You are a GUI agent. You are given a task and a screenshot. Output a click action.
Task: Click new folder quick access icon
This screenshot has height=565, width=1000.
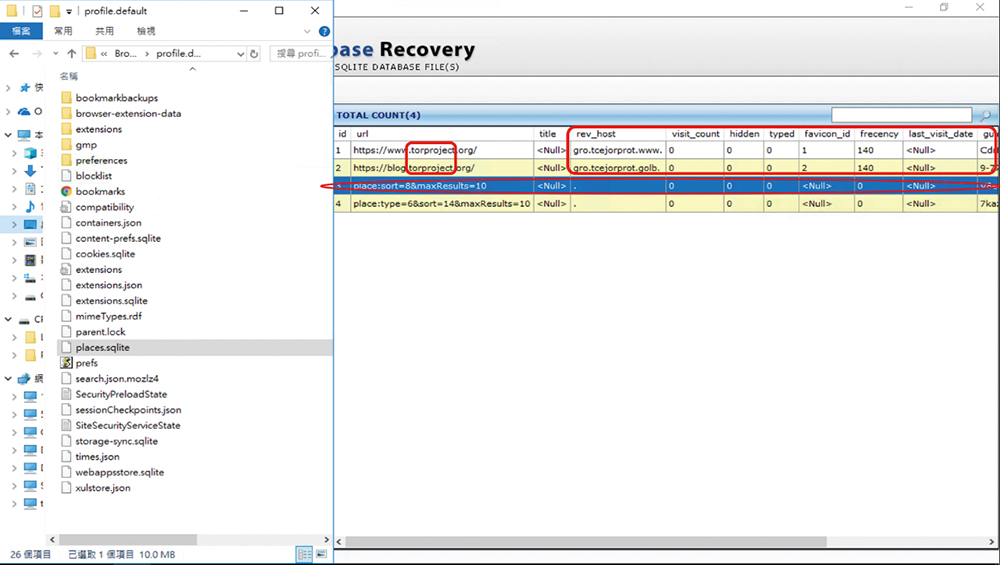[x=55, y=11]
